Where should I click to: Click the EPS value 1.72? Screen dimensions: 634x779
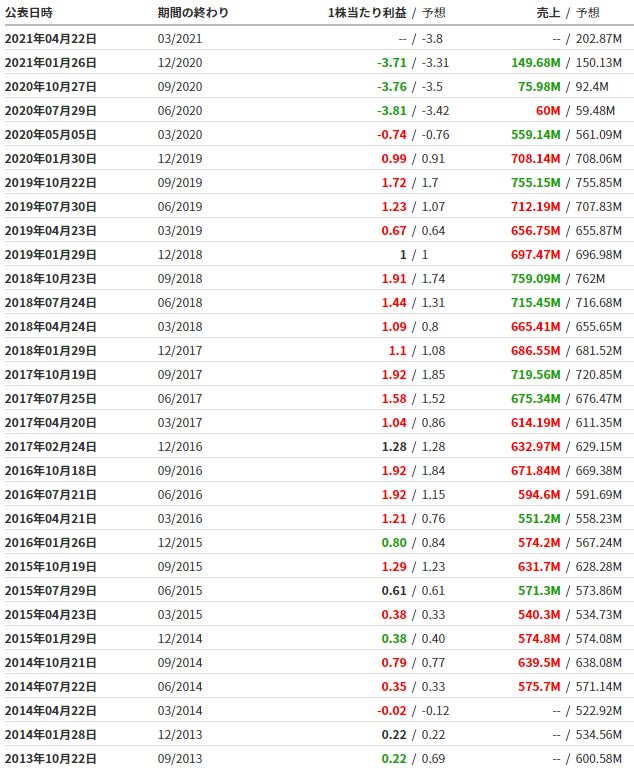coord(394,183)
